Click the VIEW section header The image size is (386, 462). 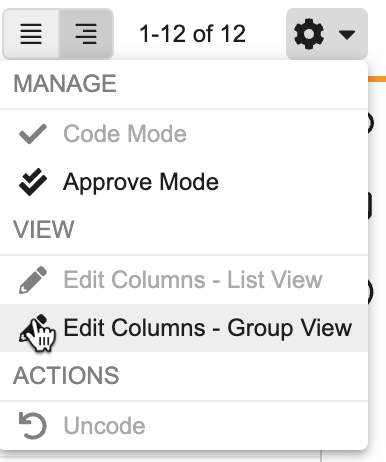point(43,229)
